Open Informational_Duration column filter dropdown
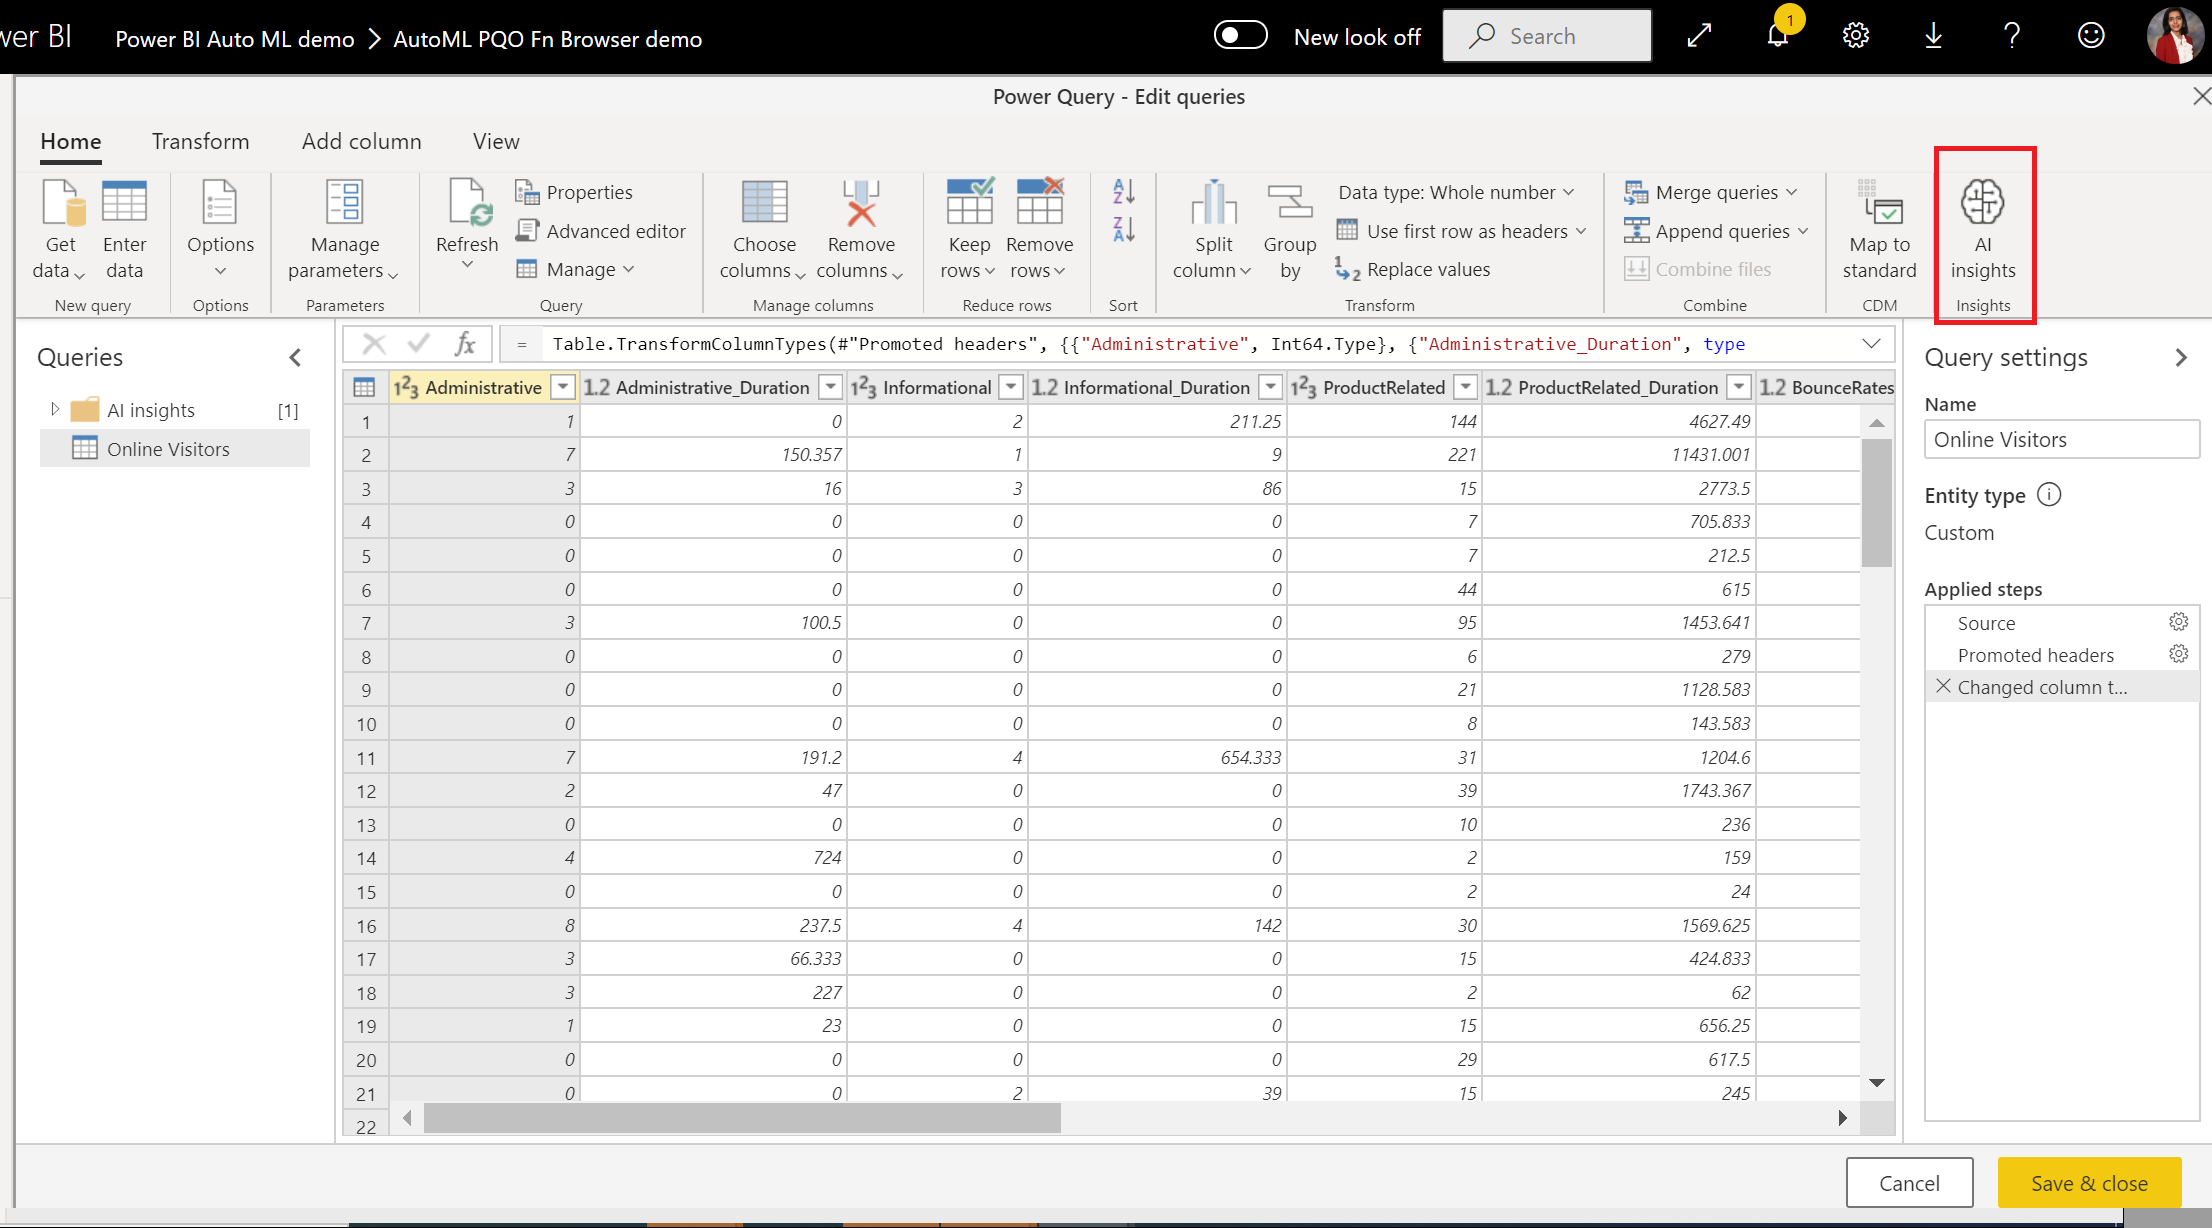 coord(1271,387)
